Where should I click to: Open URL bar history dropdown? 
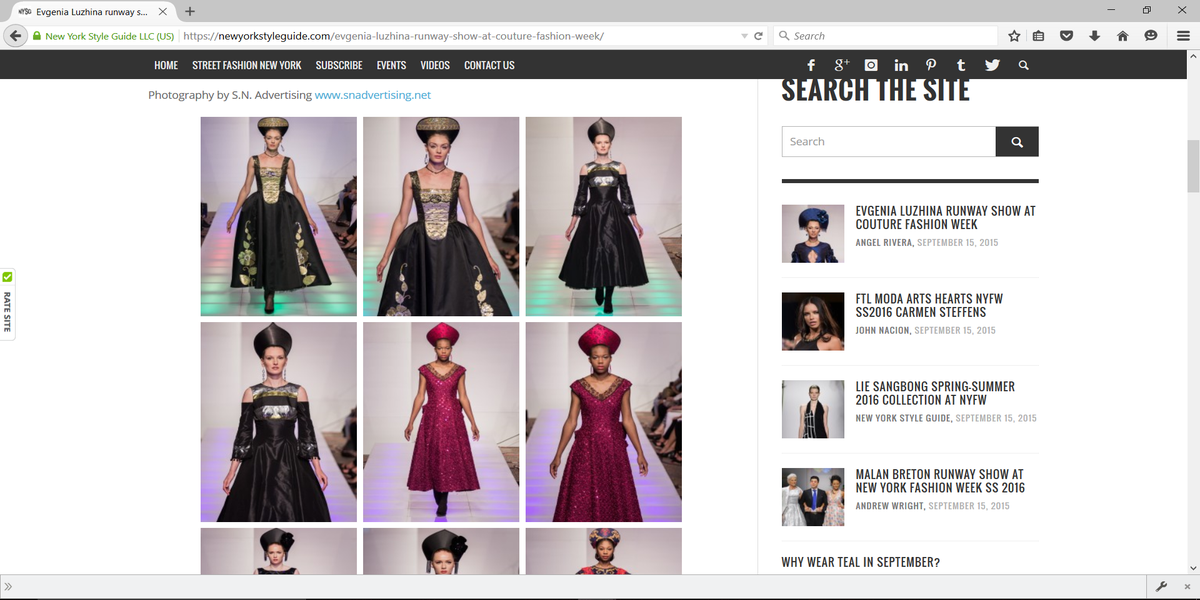(x=744, y=36)
